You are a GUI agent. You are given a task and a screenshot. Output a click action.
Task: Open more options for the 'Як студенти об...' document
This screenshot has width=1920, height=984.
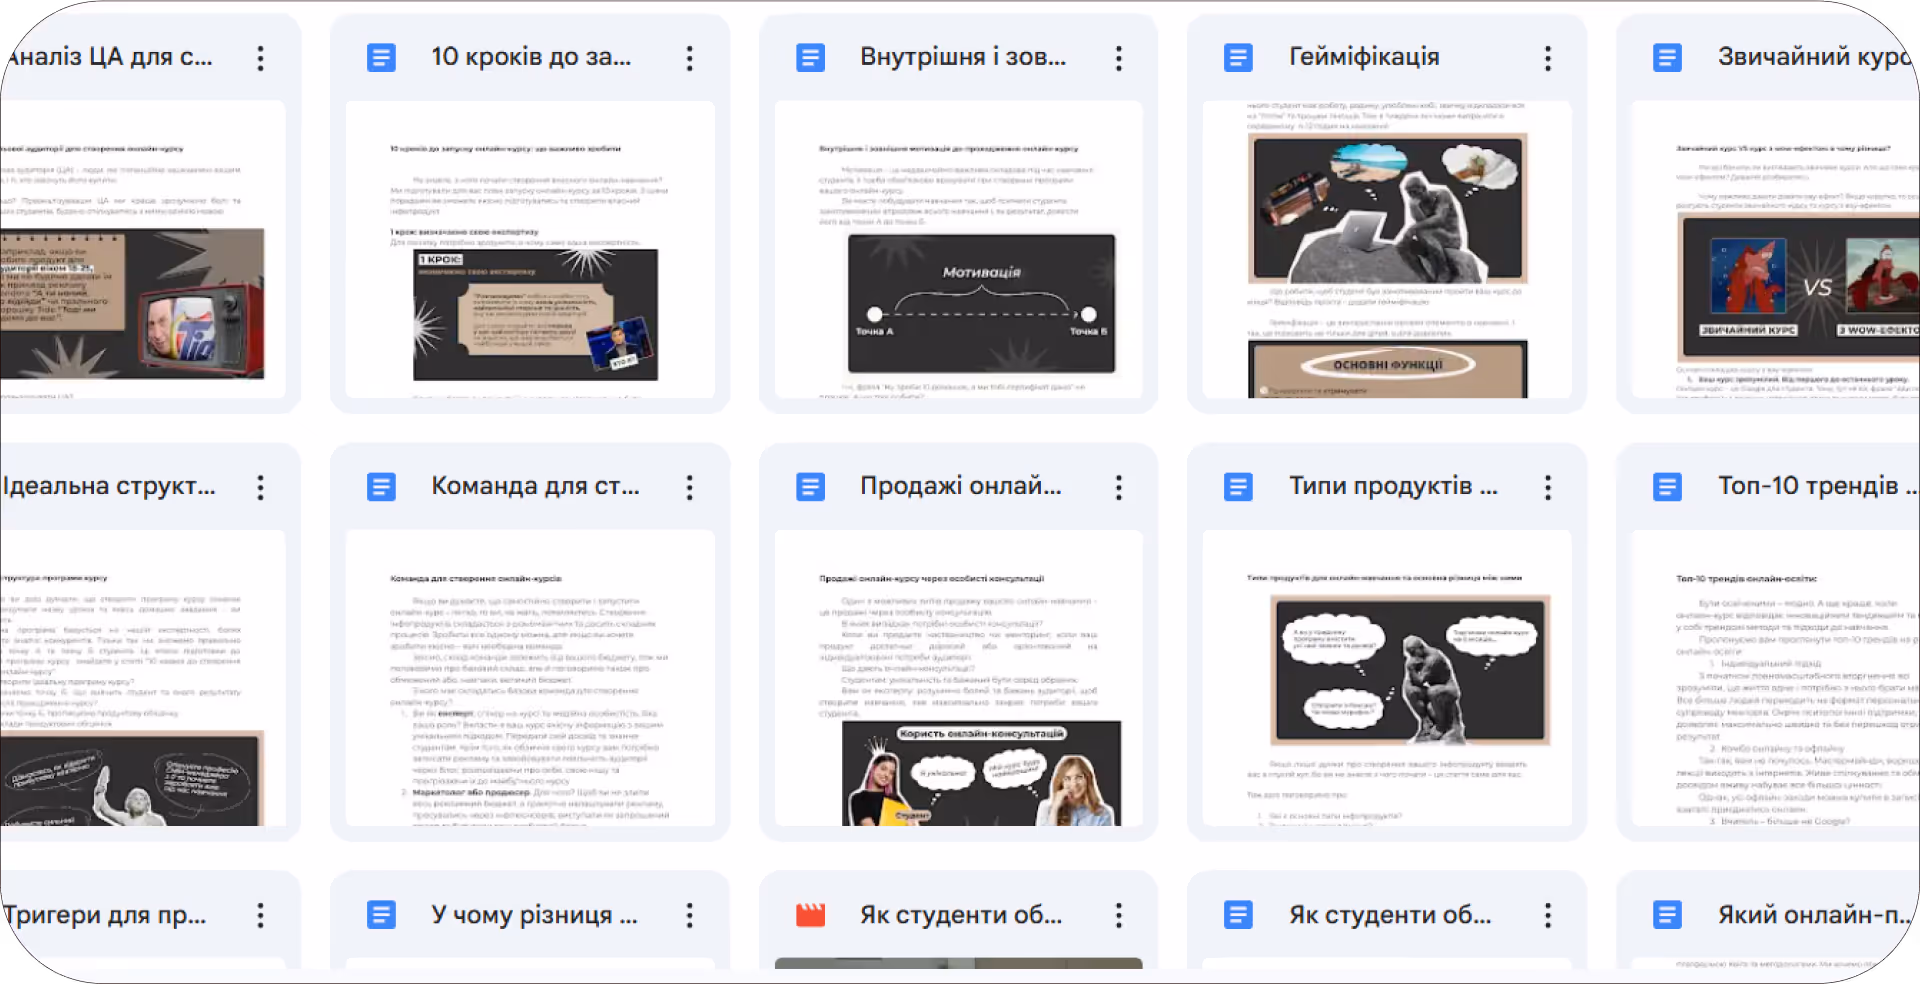1547,915
